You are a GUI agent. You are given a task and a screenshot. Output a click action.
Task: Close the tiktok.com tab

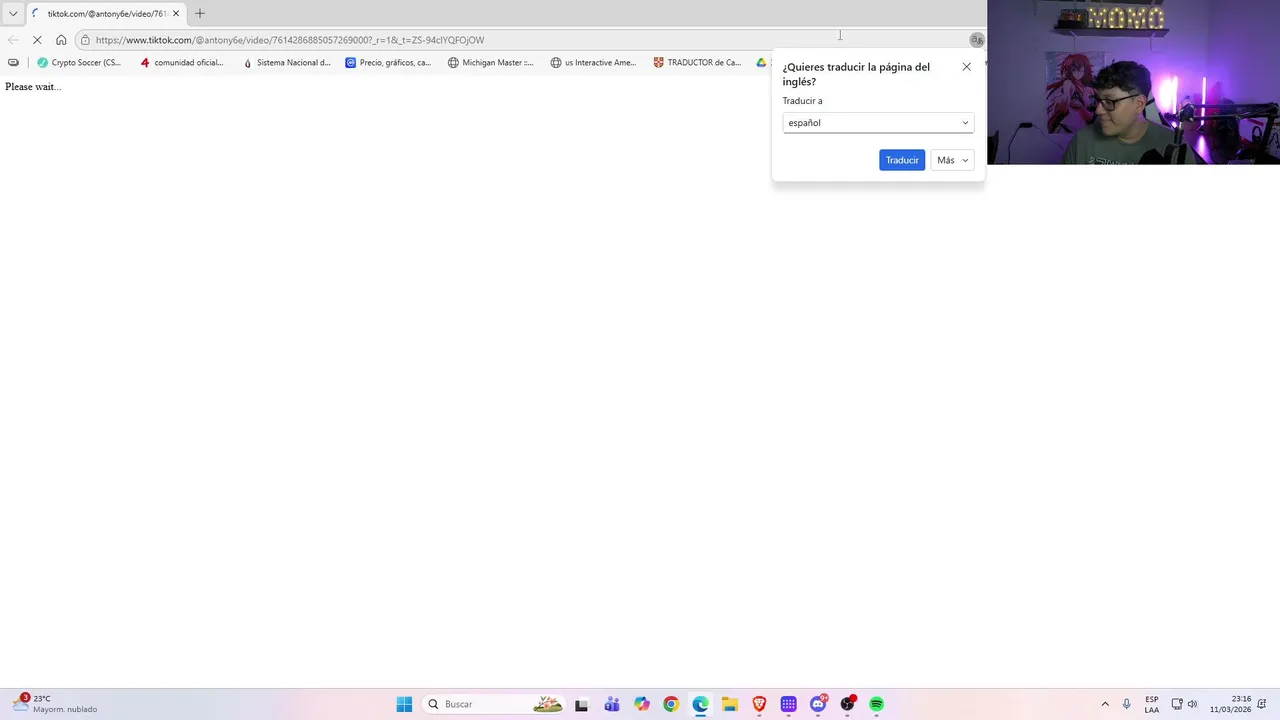[x=176, y=14]
